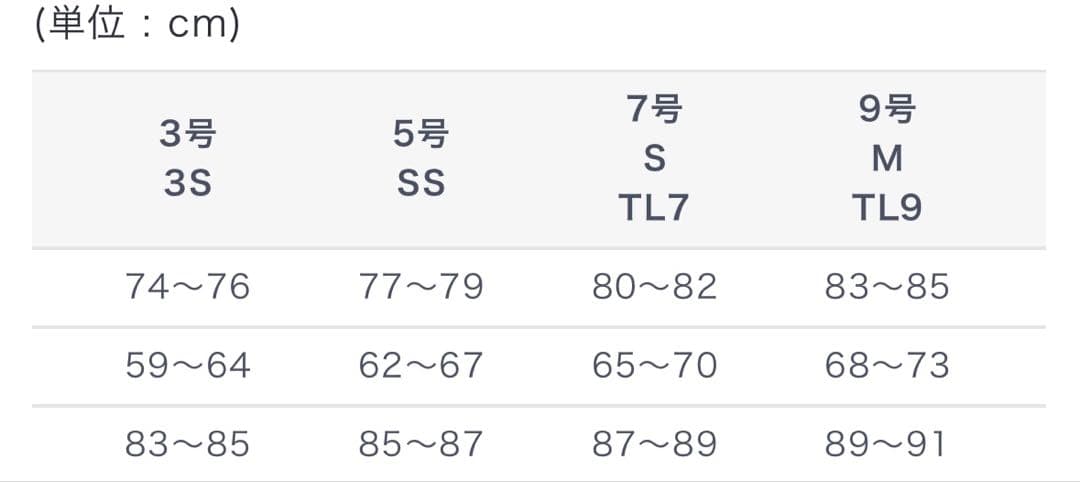Image resolution: width=1080 pixels, height=482 pixels.
Task: Select 83~85 in the 3号 column
Action: pyautogui.click(x=188, y=444)
